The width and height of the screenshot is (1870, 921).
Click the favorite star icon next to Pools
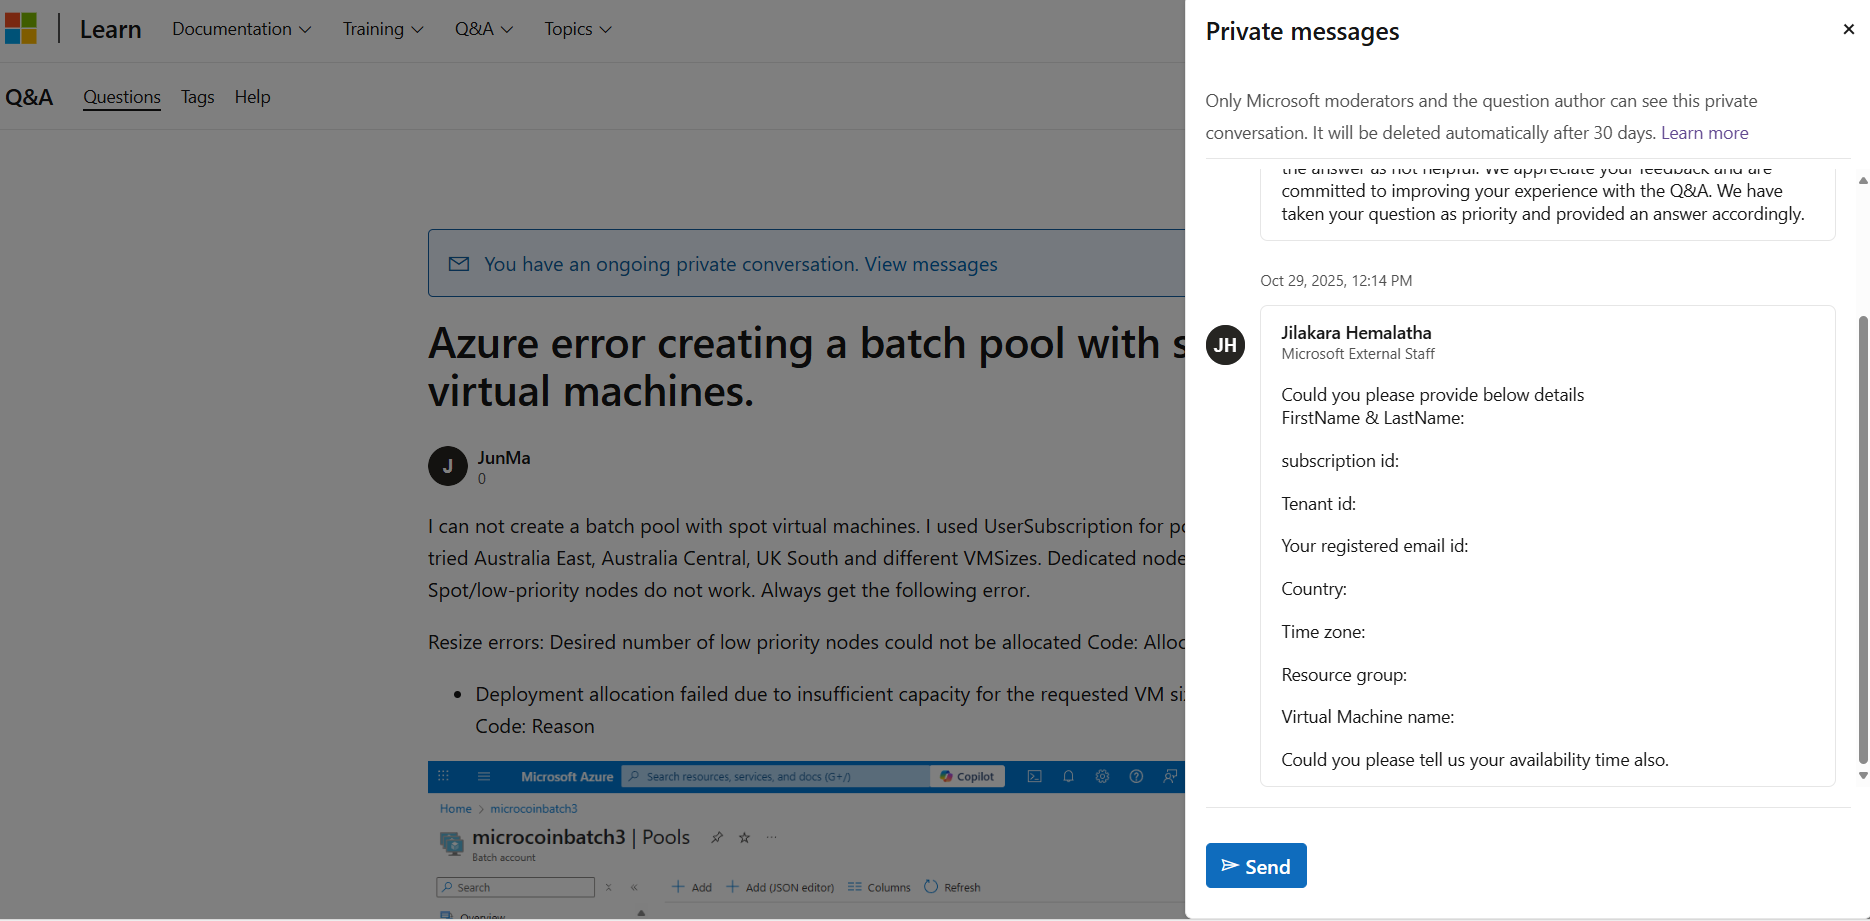[744, 838]
